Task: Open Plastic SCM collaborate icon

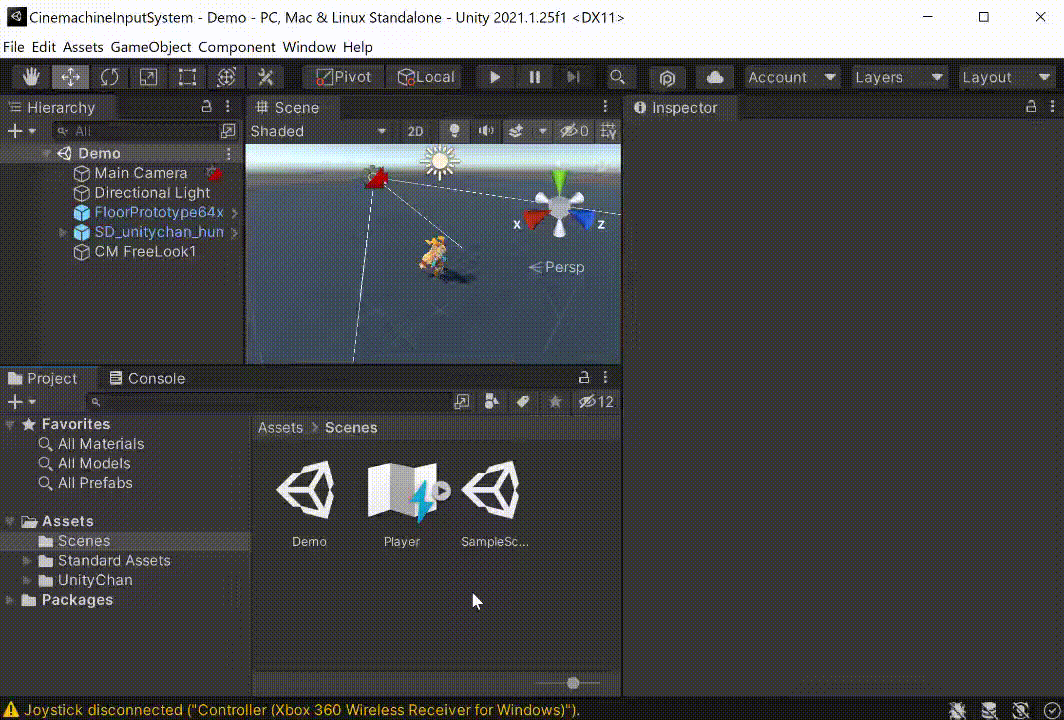Action: pyautogui.click(x=667, y=78)
